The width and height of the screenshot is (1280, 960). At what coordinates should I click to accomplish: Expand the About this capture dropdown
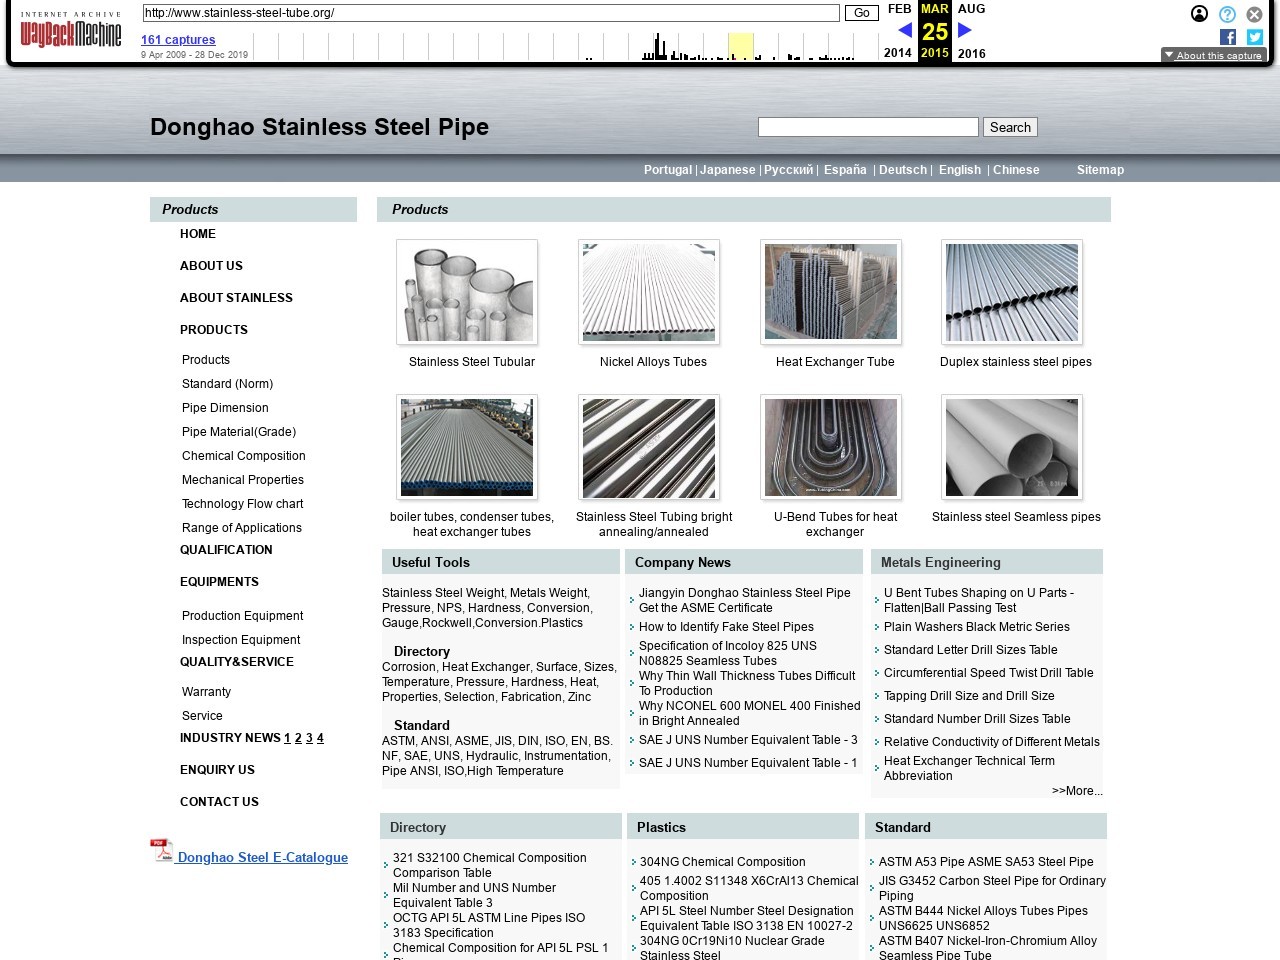(x=1213, y=55)
